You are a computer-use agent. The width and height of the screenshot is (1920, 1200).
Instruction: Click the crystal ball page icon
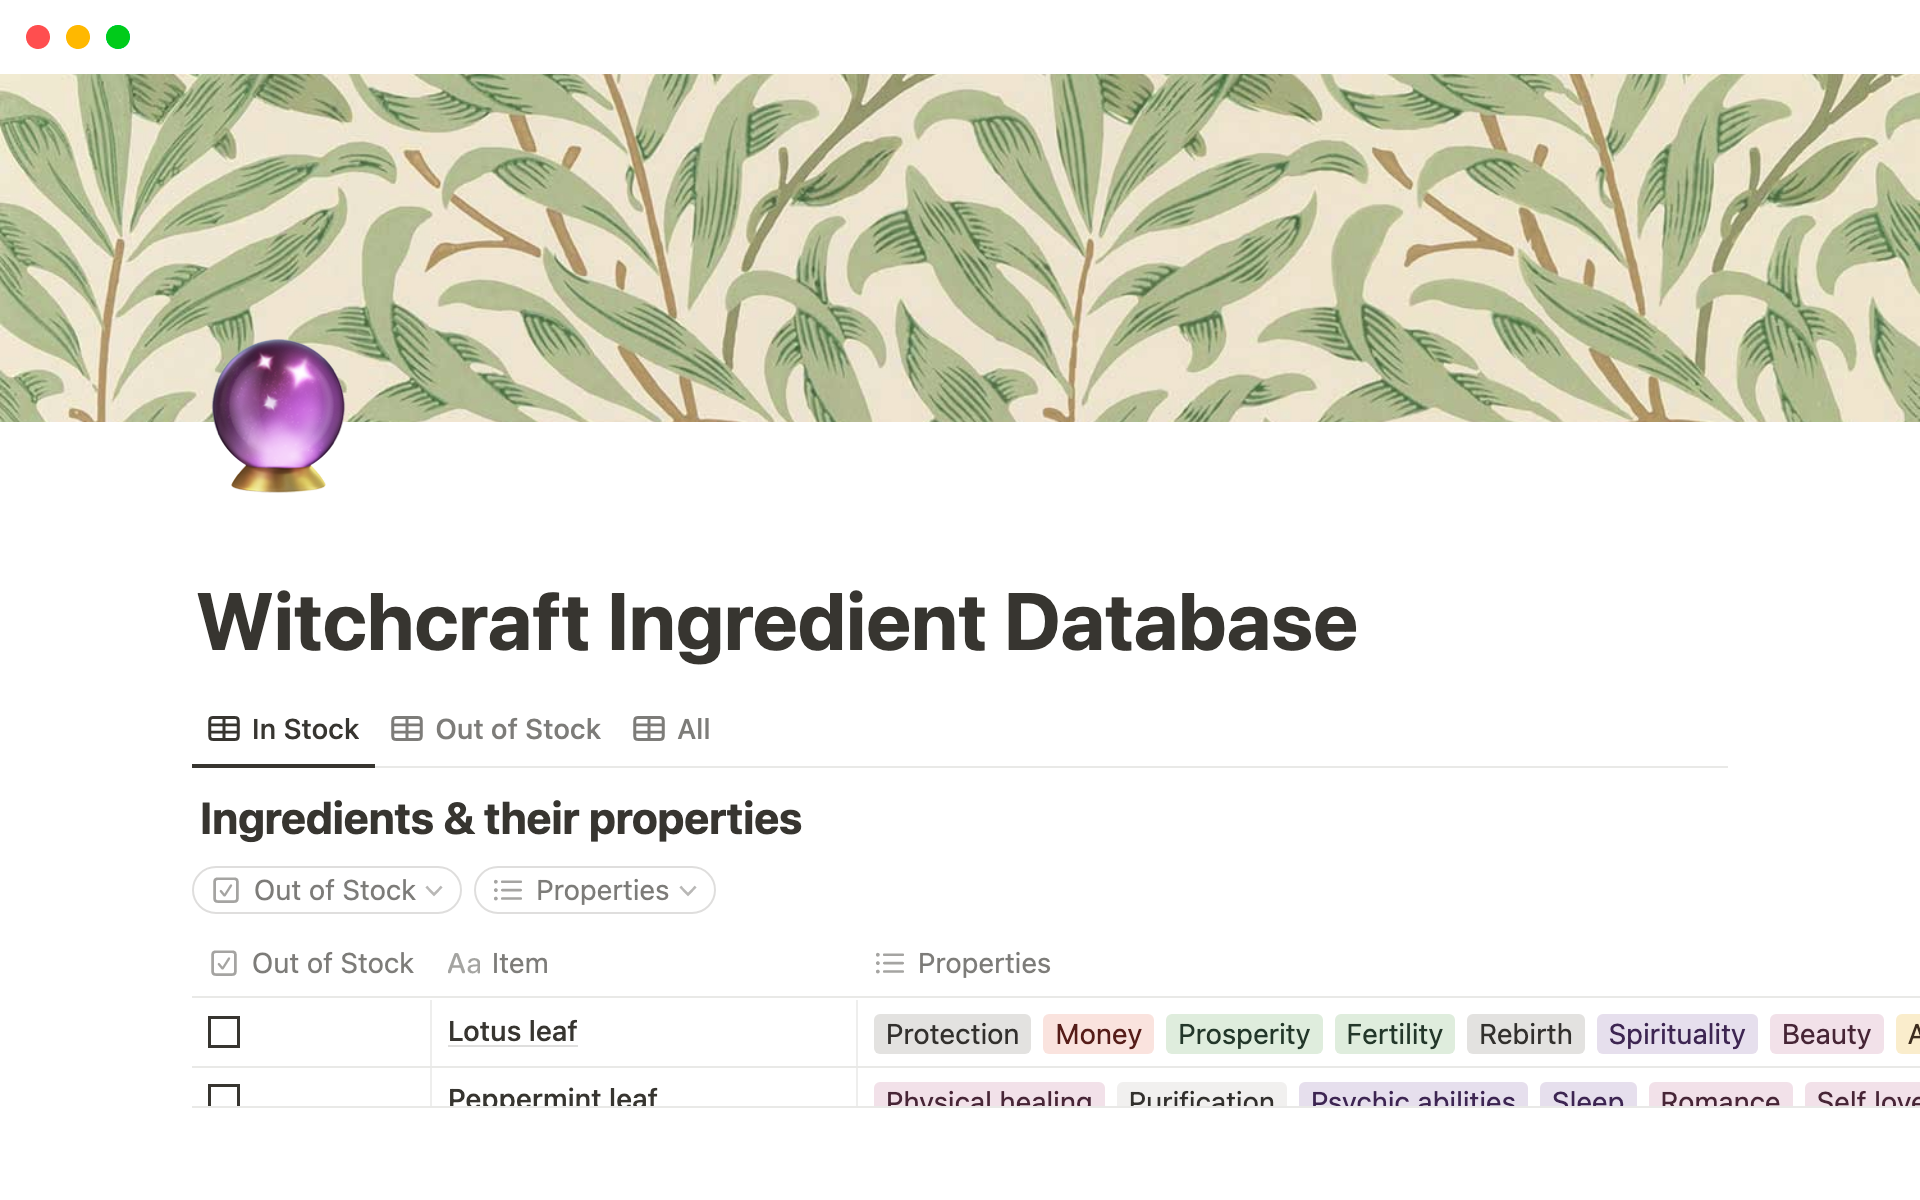[x=278, y=415]
